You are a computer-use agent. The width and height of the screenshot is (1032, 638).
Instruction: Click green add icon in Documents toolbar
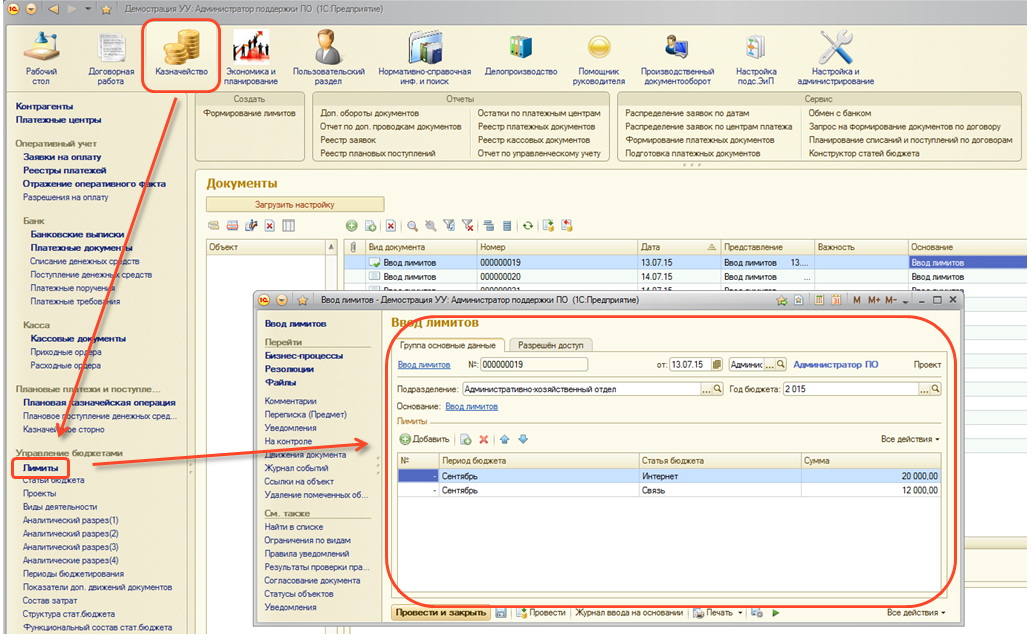pos(352,226)
